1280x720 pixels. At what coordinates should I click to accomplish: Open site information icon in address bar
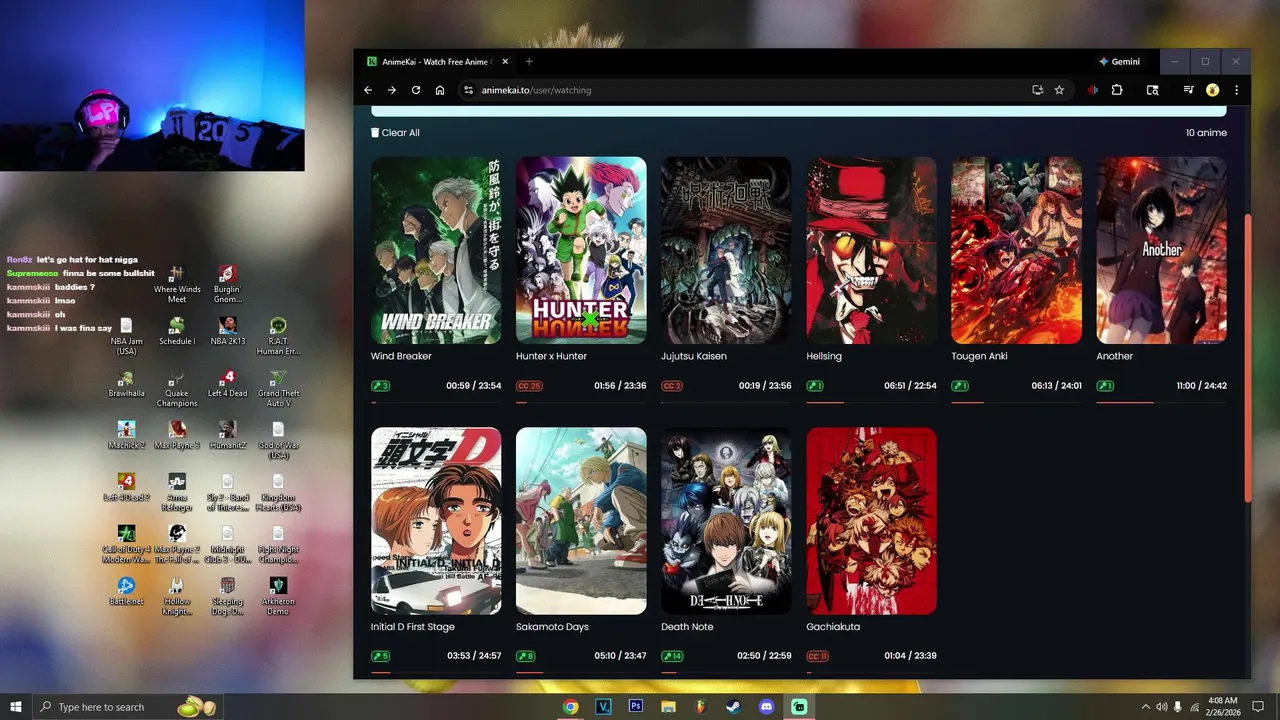467,90
